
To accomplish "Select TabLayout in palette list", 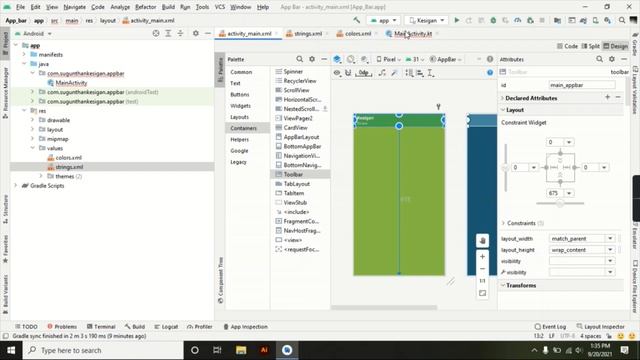I will (x=296, y=184).
